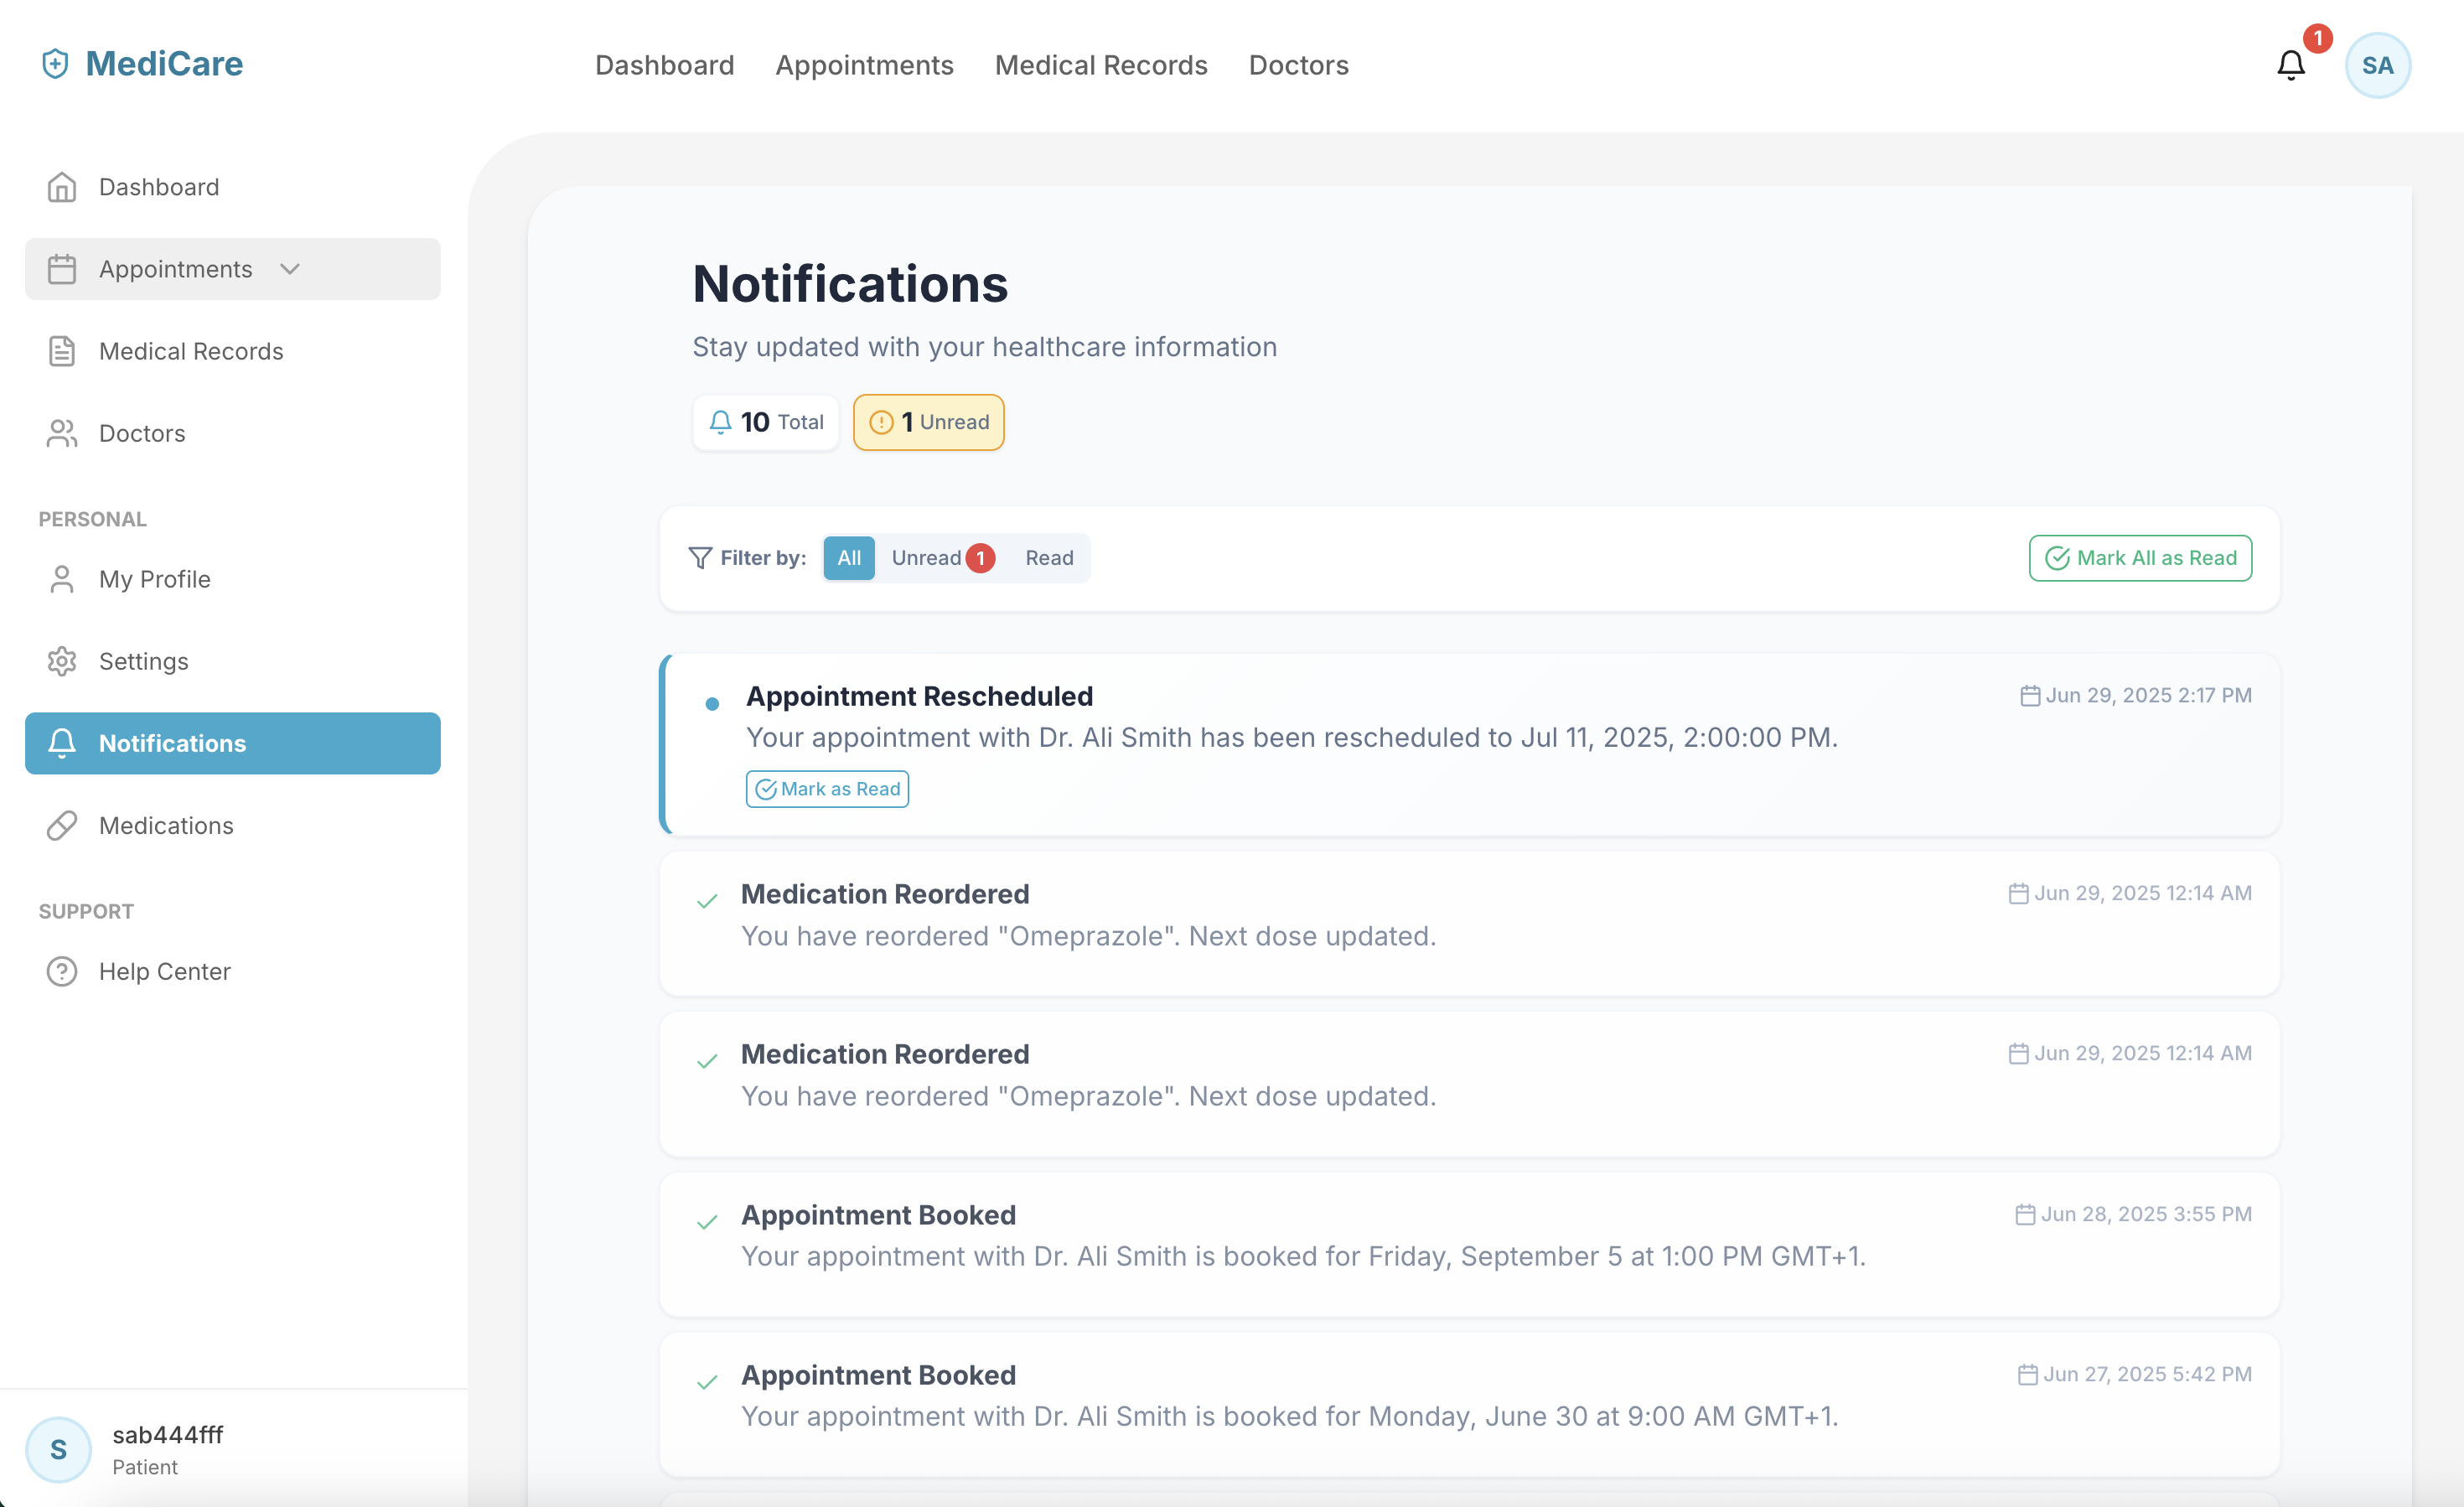Click the MediCare shield logo

pos(55,64)
